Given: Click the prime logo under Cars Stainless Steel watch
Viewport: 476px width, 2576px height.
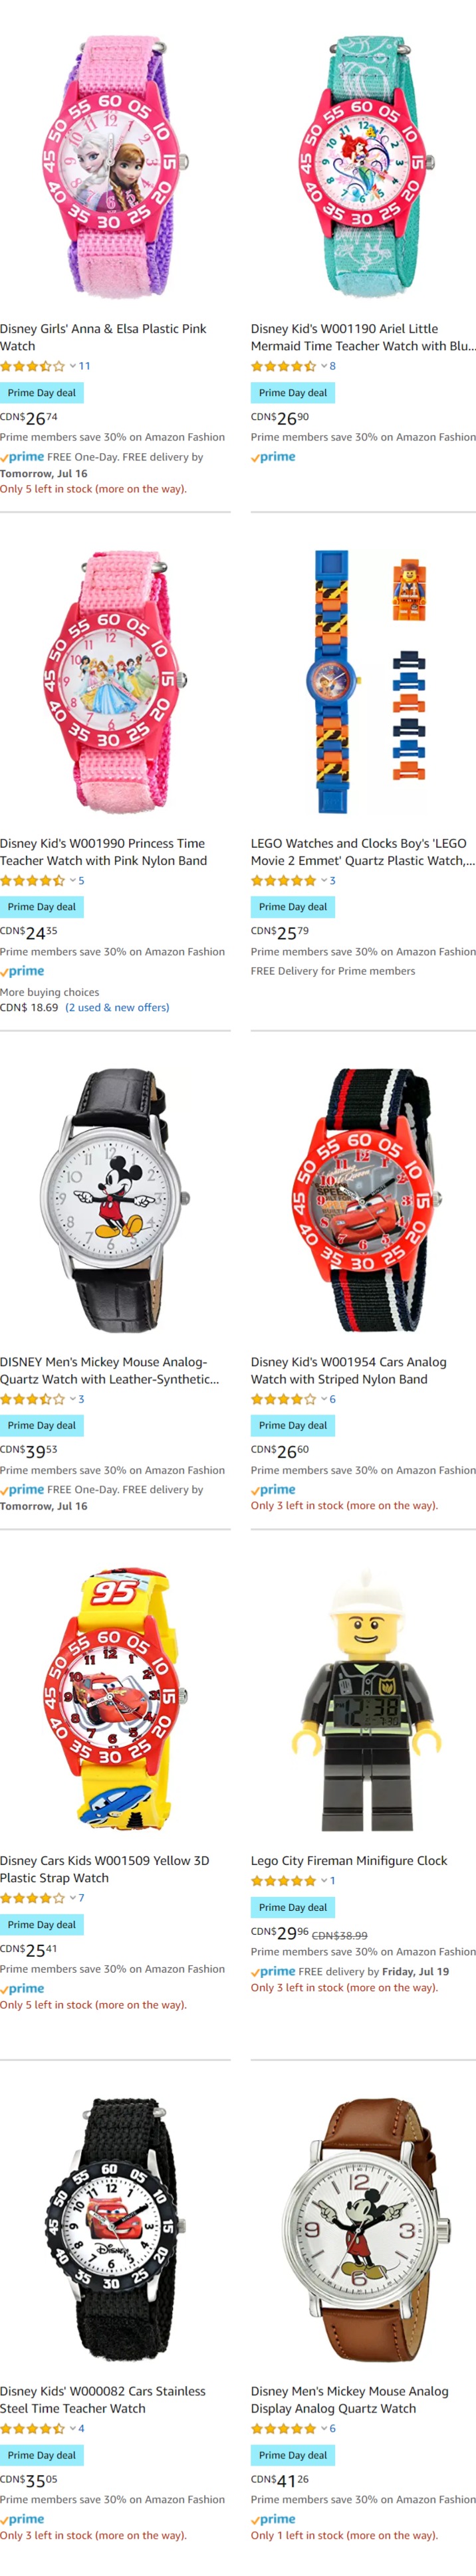Looking at the screenshot, I should click(x=22, y=2519).
